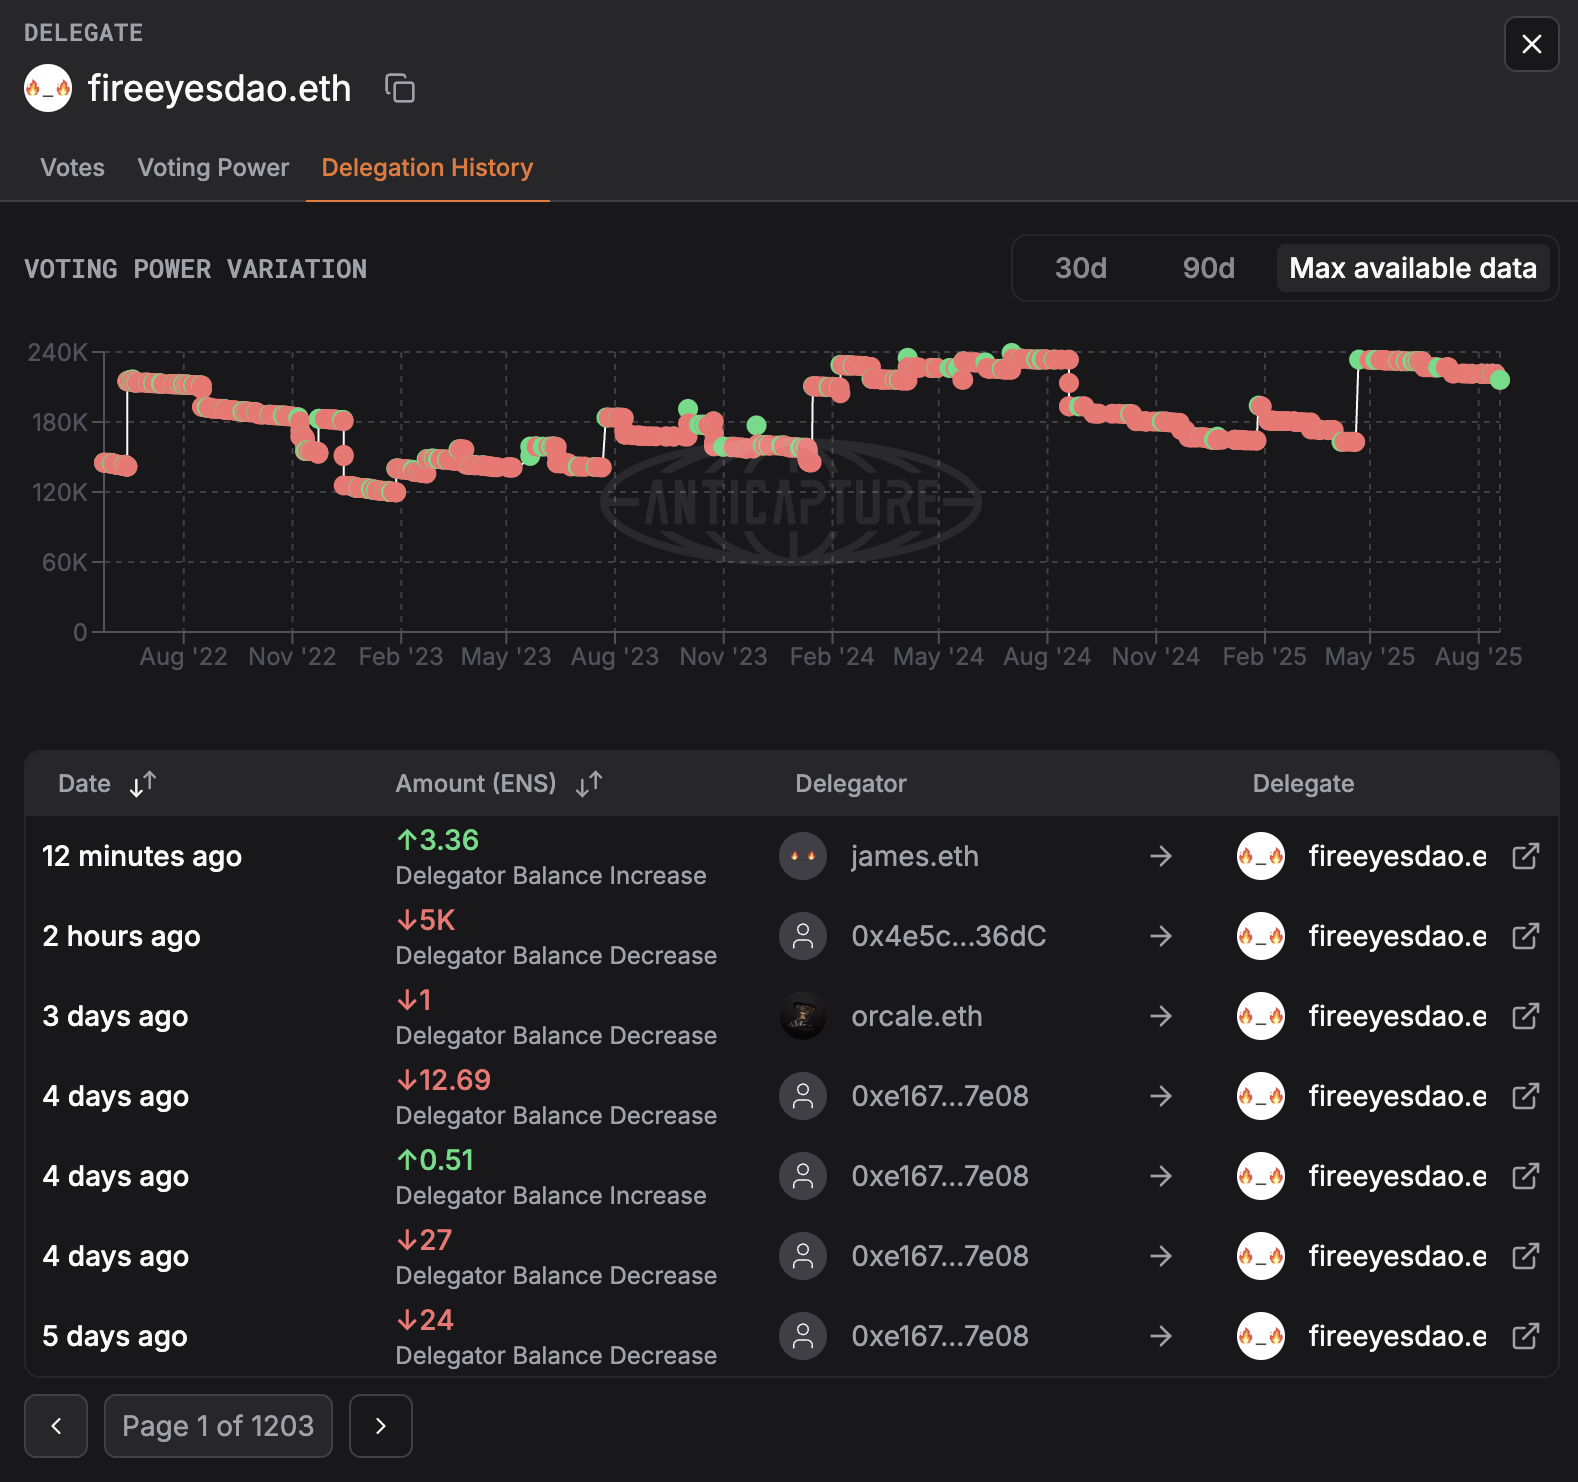Go to next page of delegations
Viewport: 1578px width, 1482px height.
380,1426
